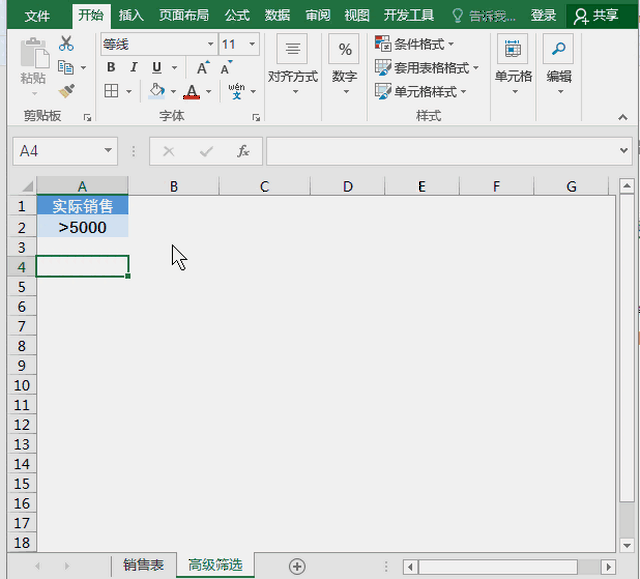
Task: Select the 高级筛选 sheet tab
Action: point(215,565)
